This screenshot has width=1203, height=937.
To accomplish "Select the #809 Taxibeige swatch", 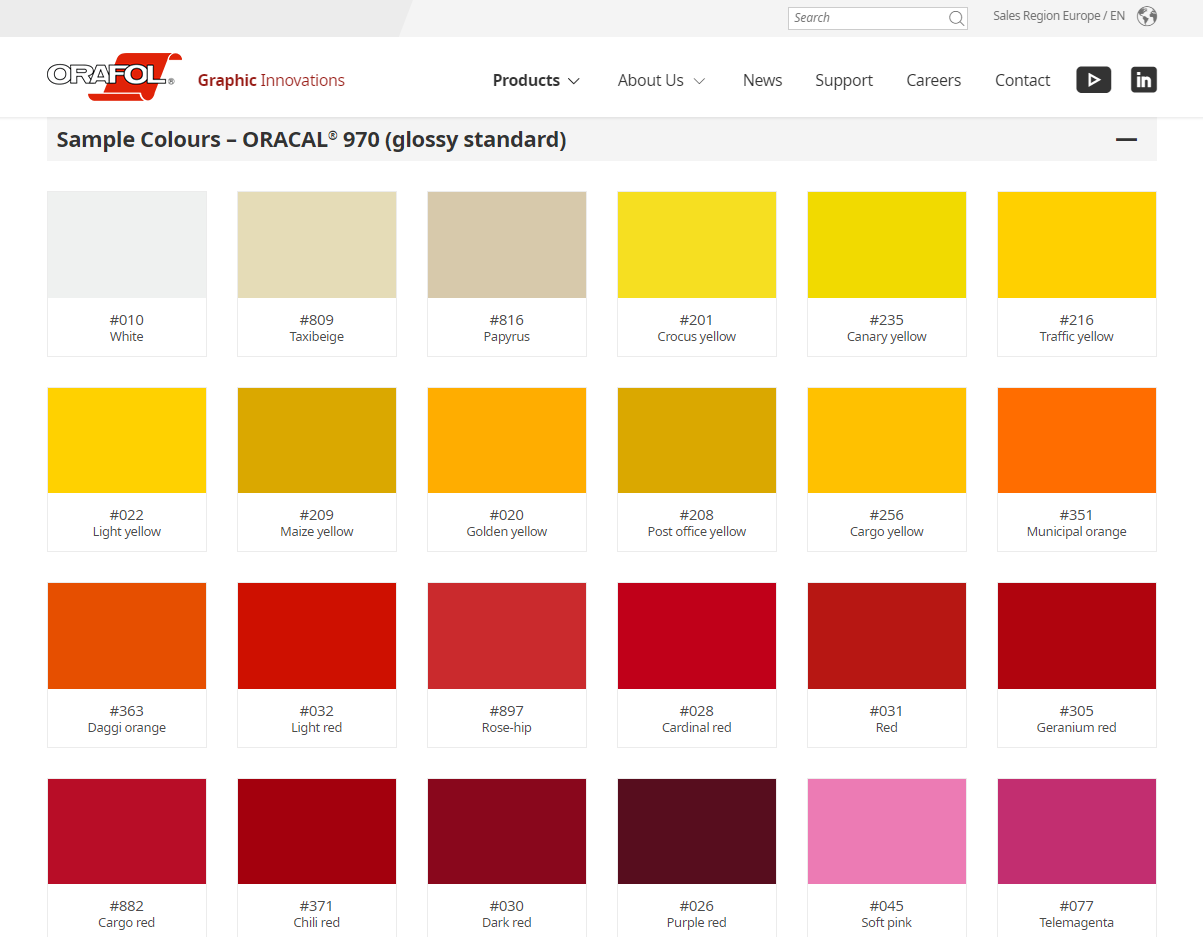I will pos(317,274).
